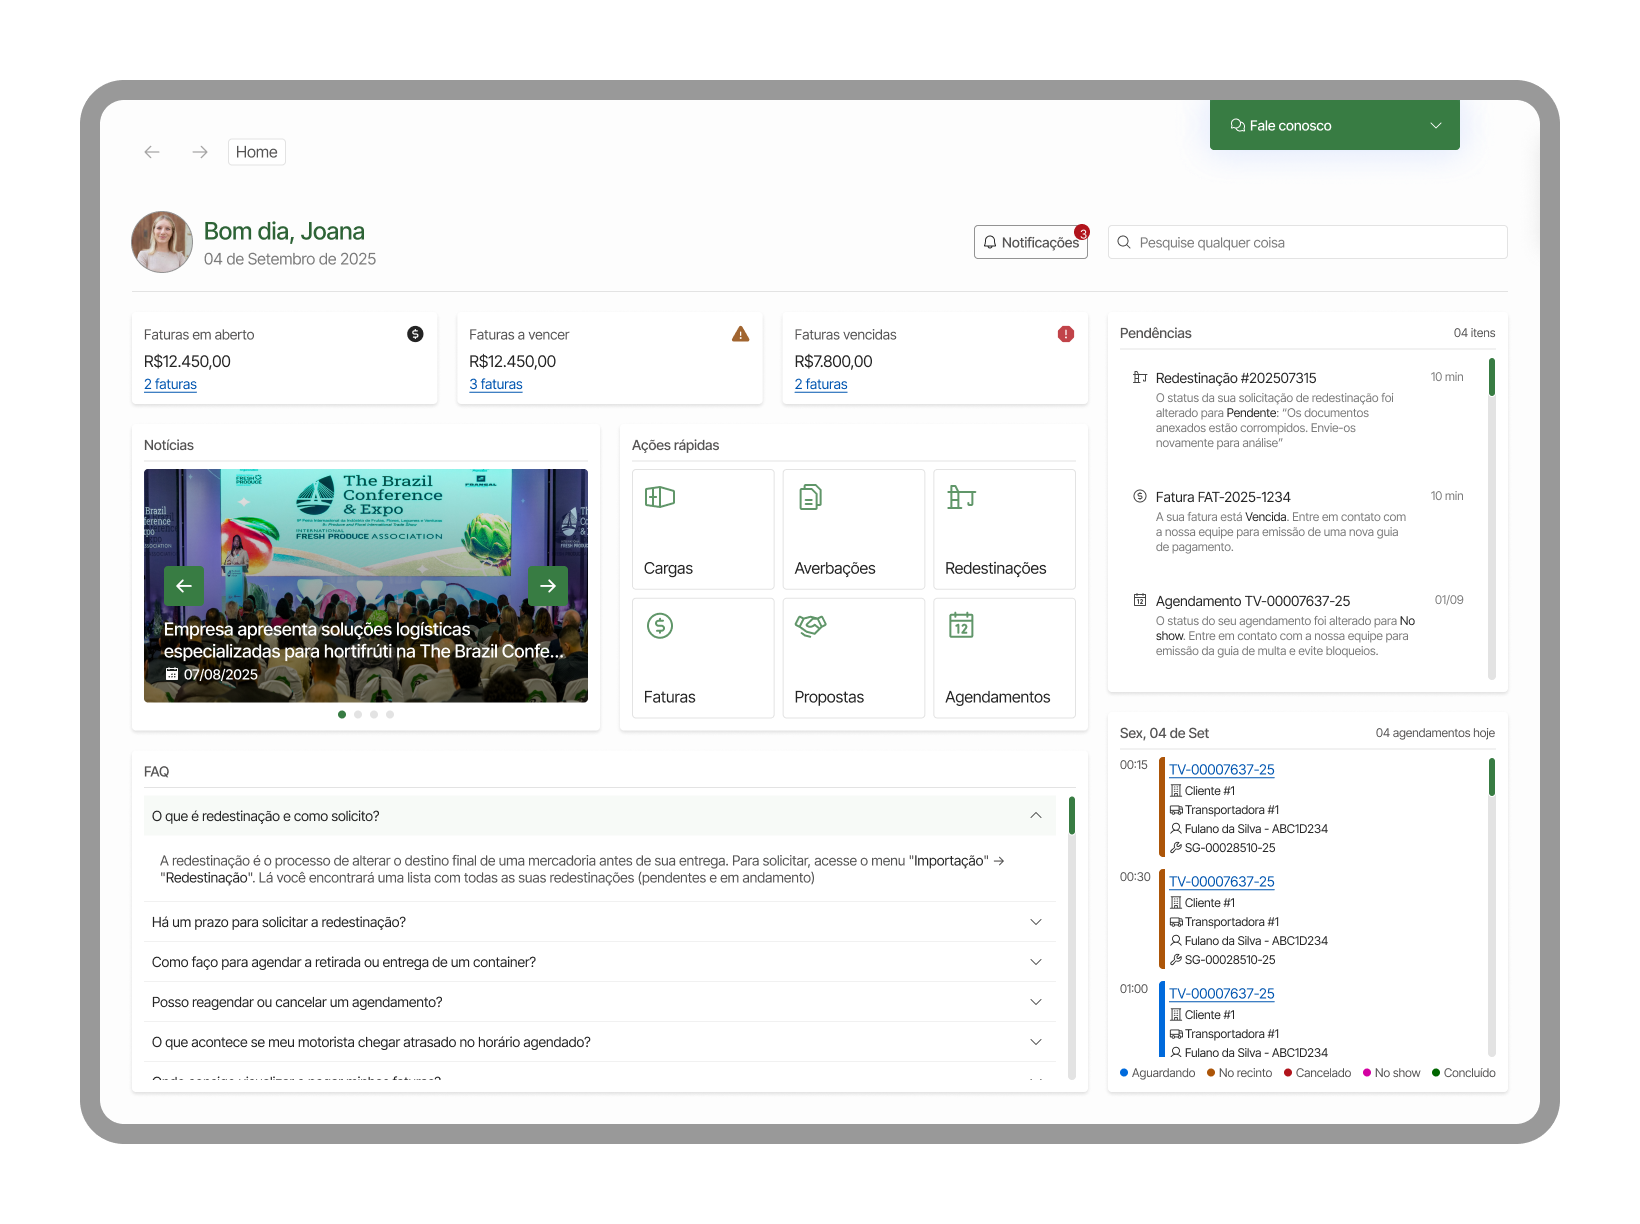
Task: Go back with the left arrow icon
Action: coord(152,152)
